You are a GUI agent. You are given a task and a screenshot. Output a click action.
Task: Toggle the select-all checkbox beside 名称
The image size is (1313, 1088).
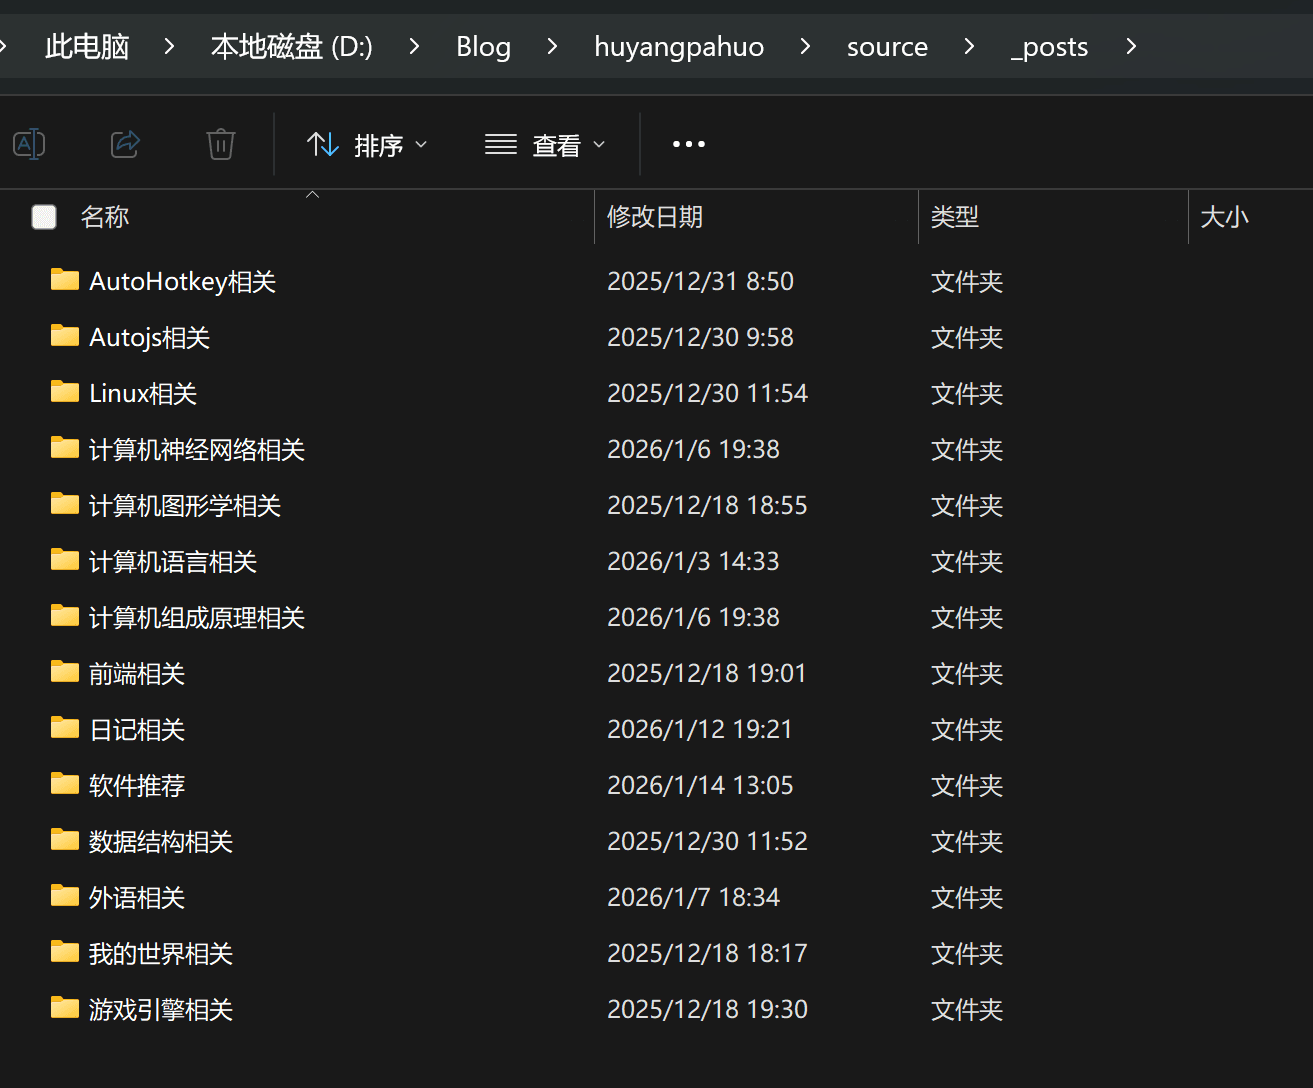coord(44,217)
